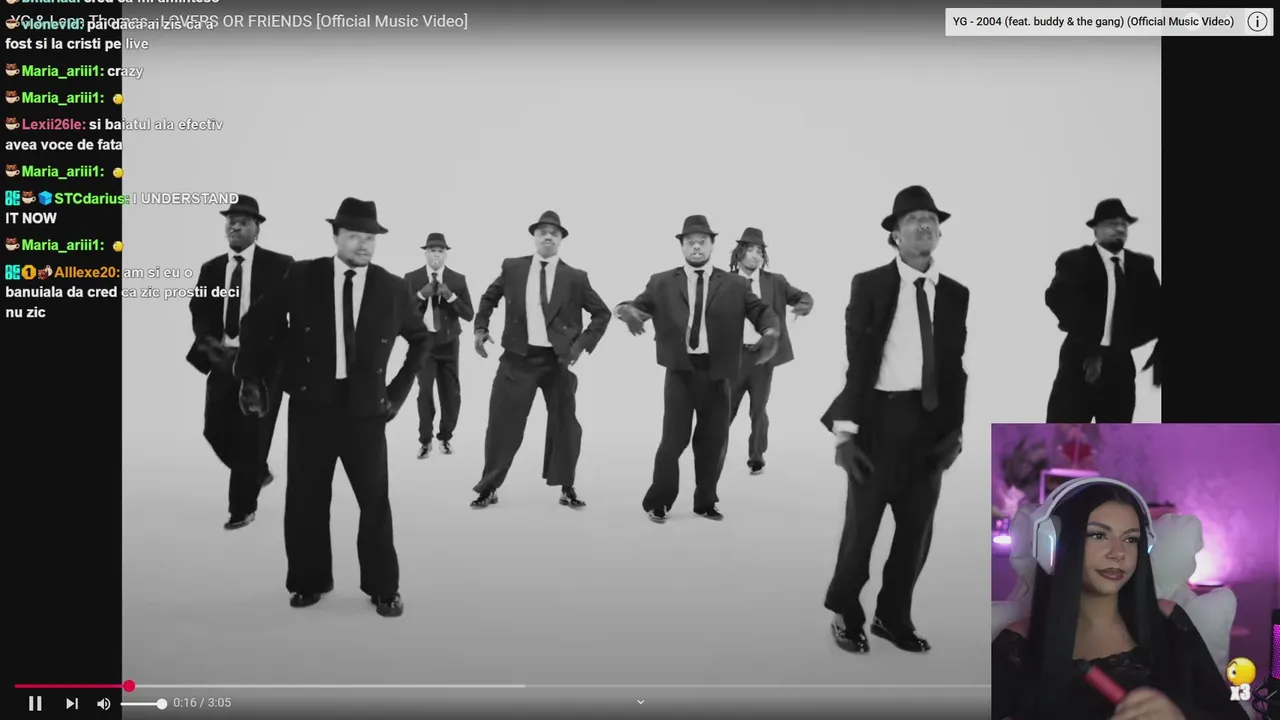Click Maria_ariii1's crazy message
1280x720 pixels.
pyautogui.click(x=125, y=72)
